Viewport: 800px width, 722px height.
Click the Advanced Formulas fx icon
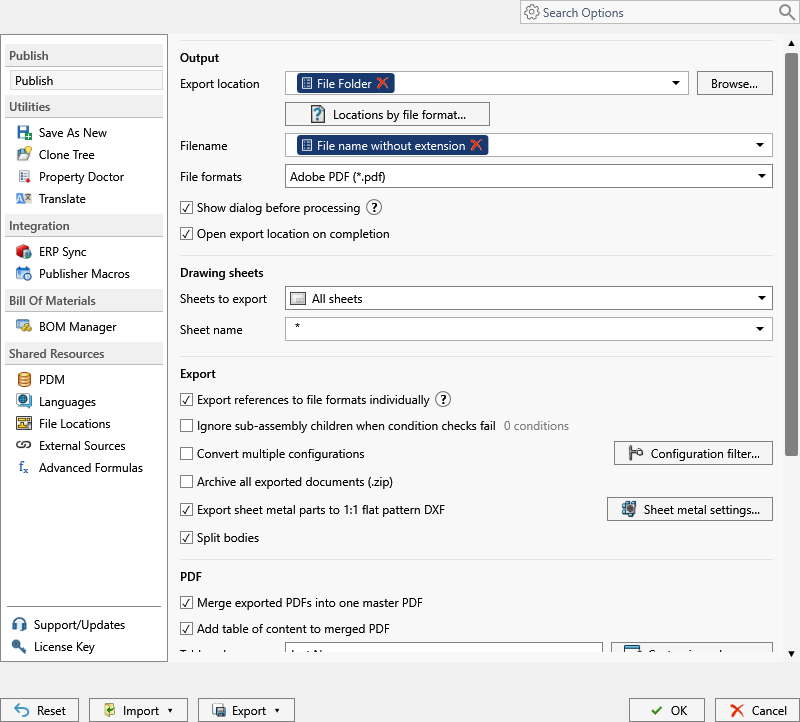point(24,467)
